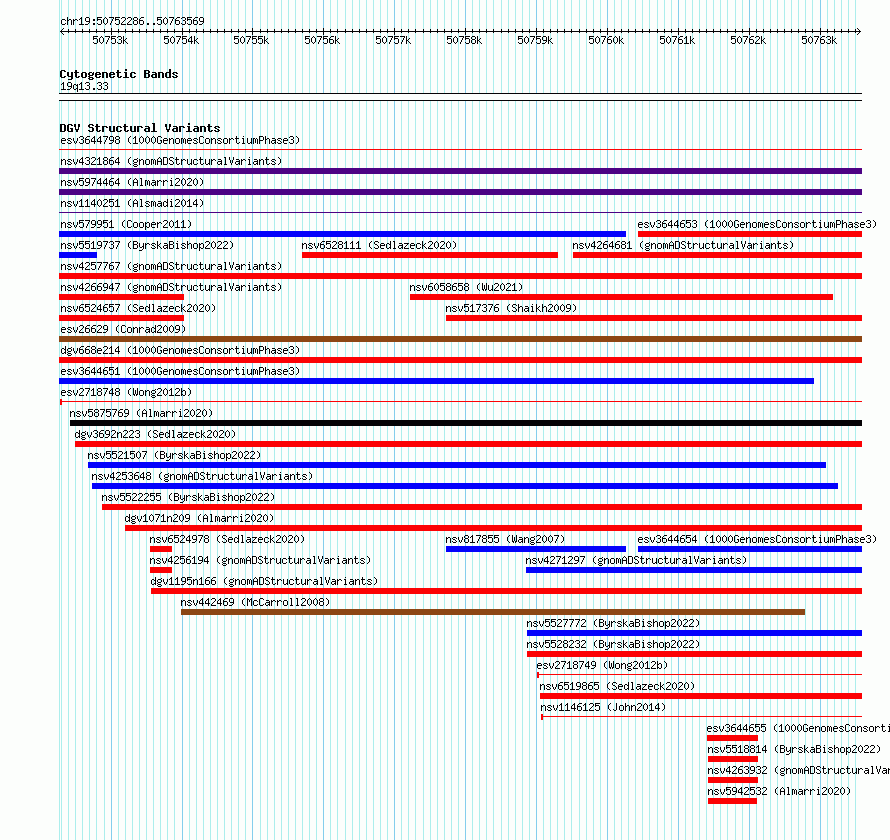Click nsv5519737 (ByrskaBishop2022) label
The width and height of the screenshot is (890, 840).
(x=147, y=245)
